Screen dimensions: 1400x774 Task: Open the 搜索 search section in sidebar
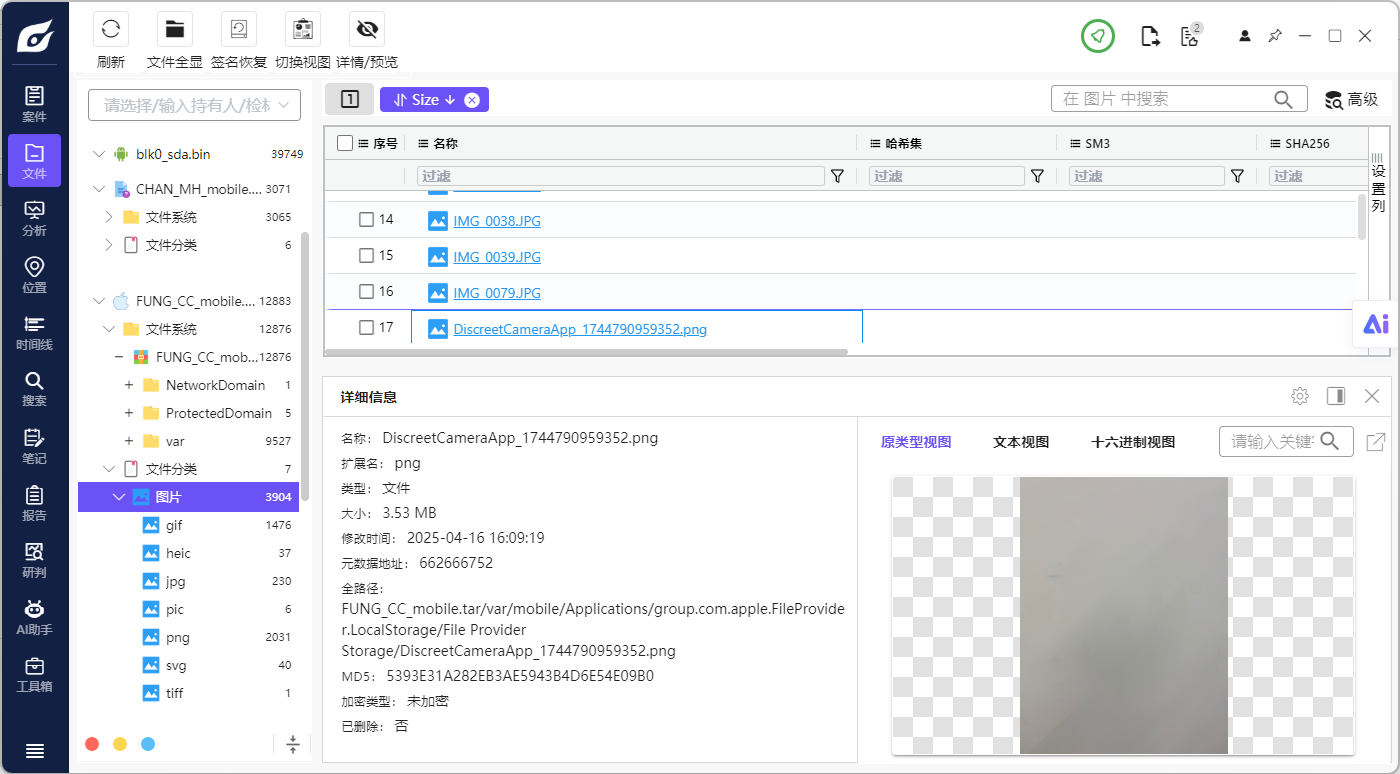[34, 389]
